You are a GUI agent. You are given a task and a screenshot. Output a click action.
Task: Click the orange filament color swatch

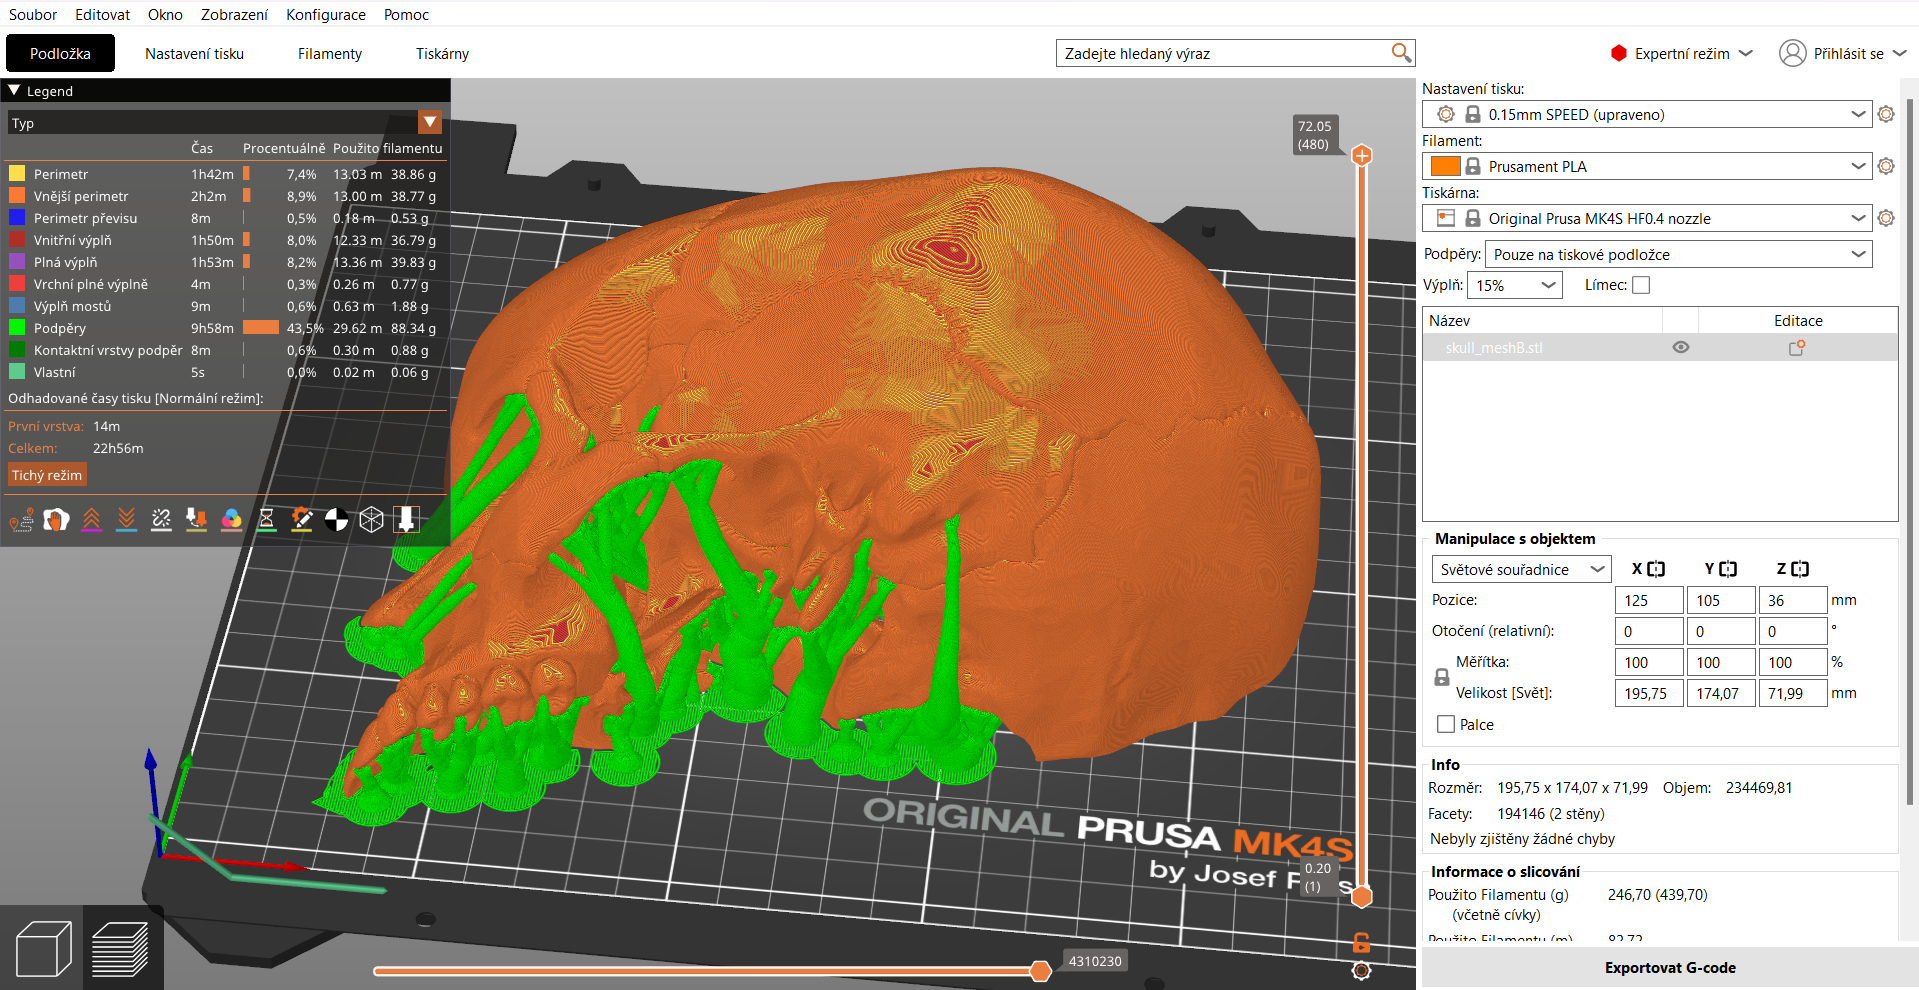pyautogui.click(x=1445, y=166)
